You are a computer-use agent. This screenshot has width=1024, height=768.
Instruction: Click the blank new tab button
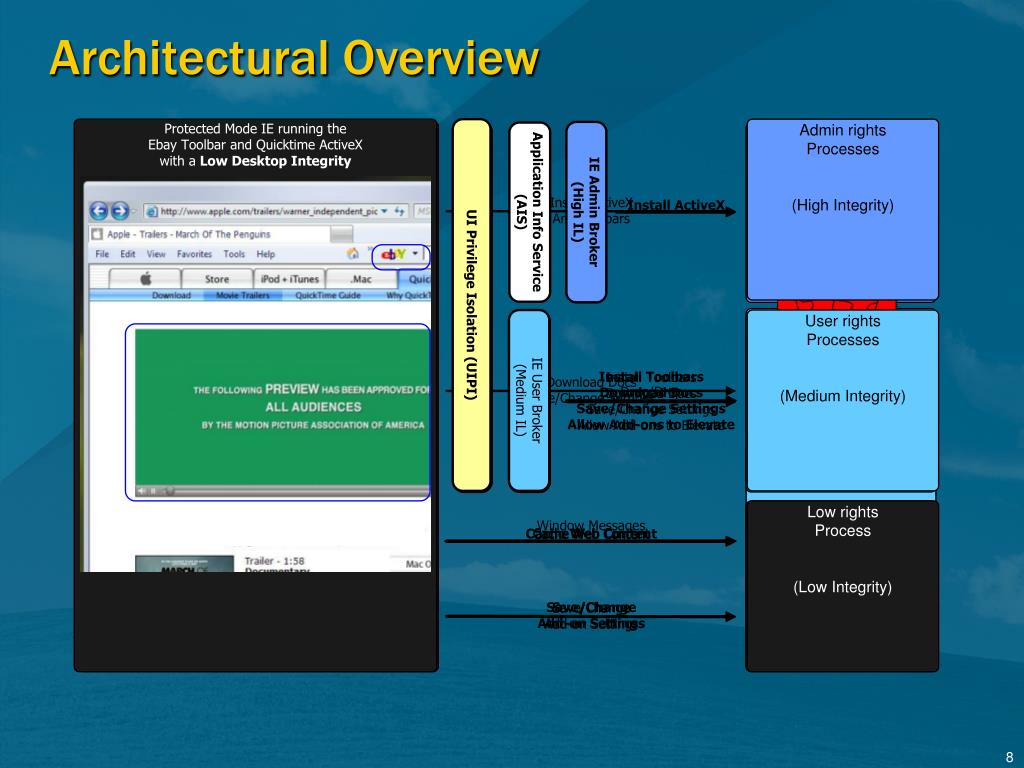pyautogui.click(x=341, y=234)
